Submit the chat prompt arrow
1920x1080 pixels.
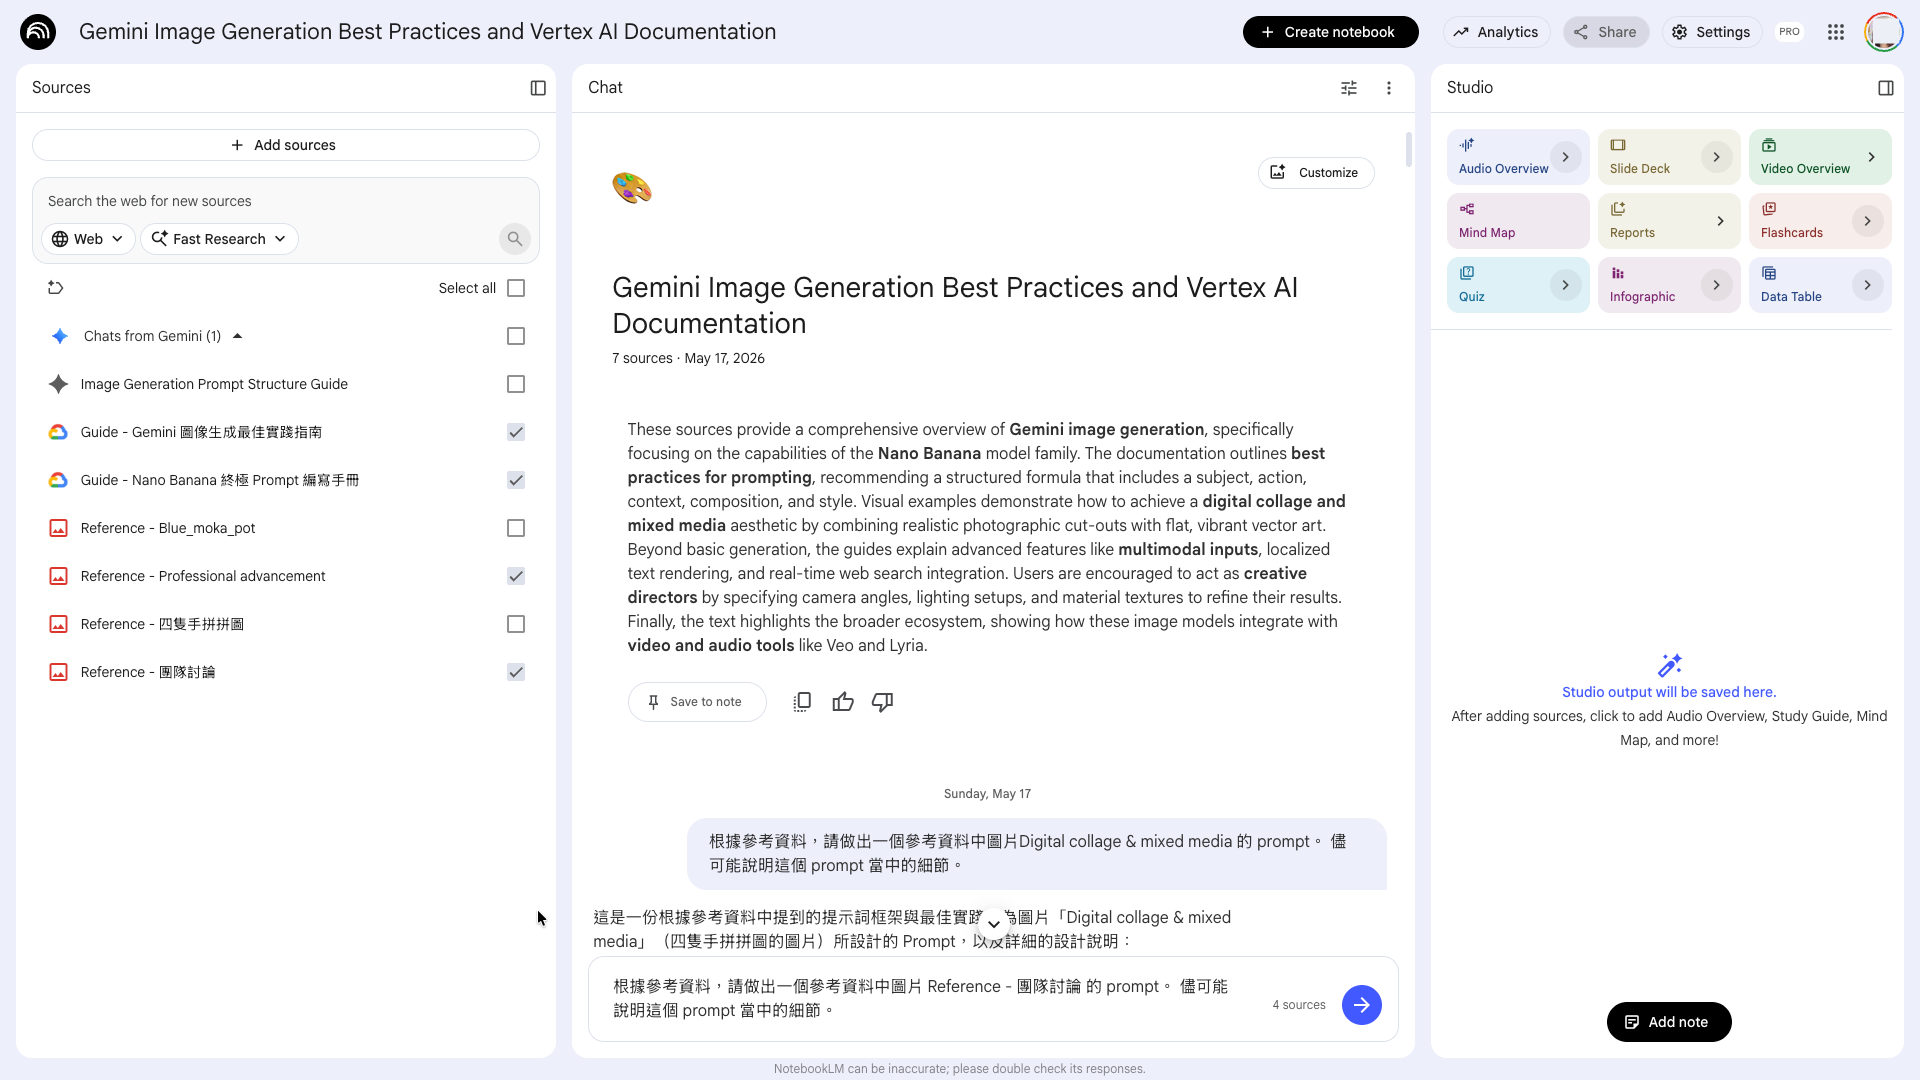[1362, 1005]
